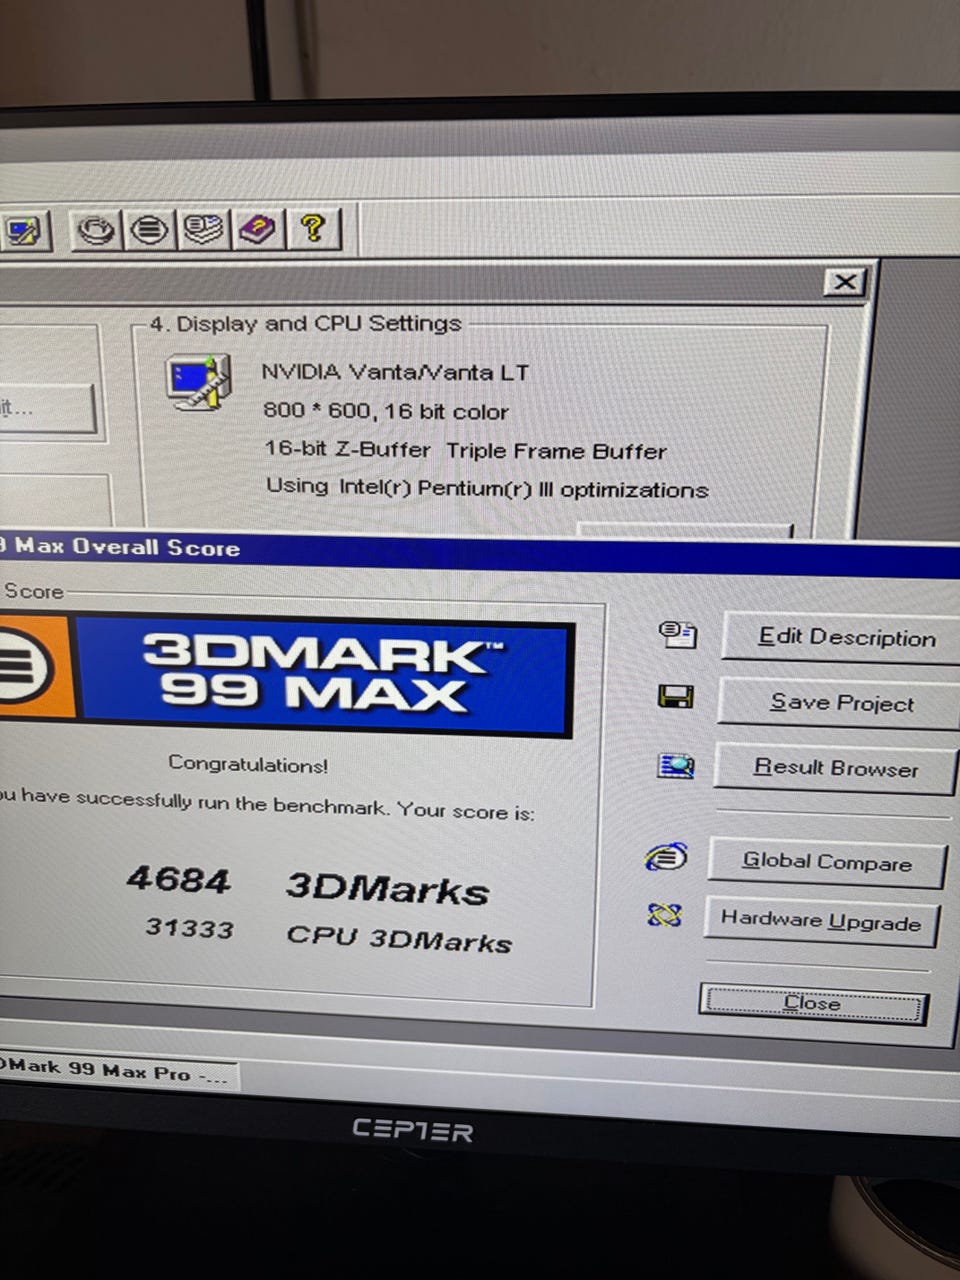Click the circular arrow toolbar icon
This screenshot has width=960, height=1280.
97,230
